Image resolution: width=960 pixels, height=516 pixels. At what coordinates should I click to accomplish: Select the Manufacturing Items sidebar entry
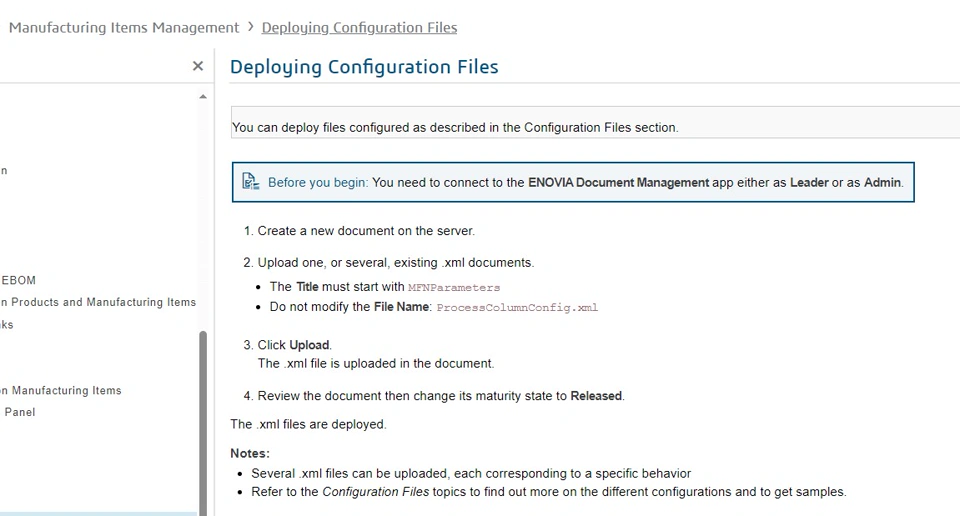coord(61,391)
